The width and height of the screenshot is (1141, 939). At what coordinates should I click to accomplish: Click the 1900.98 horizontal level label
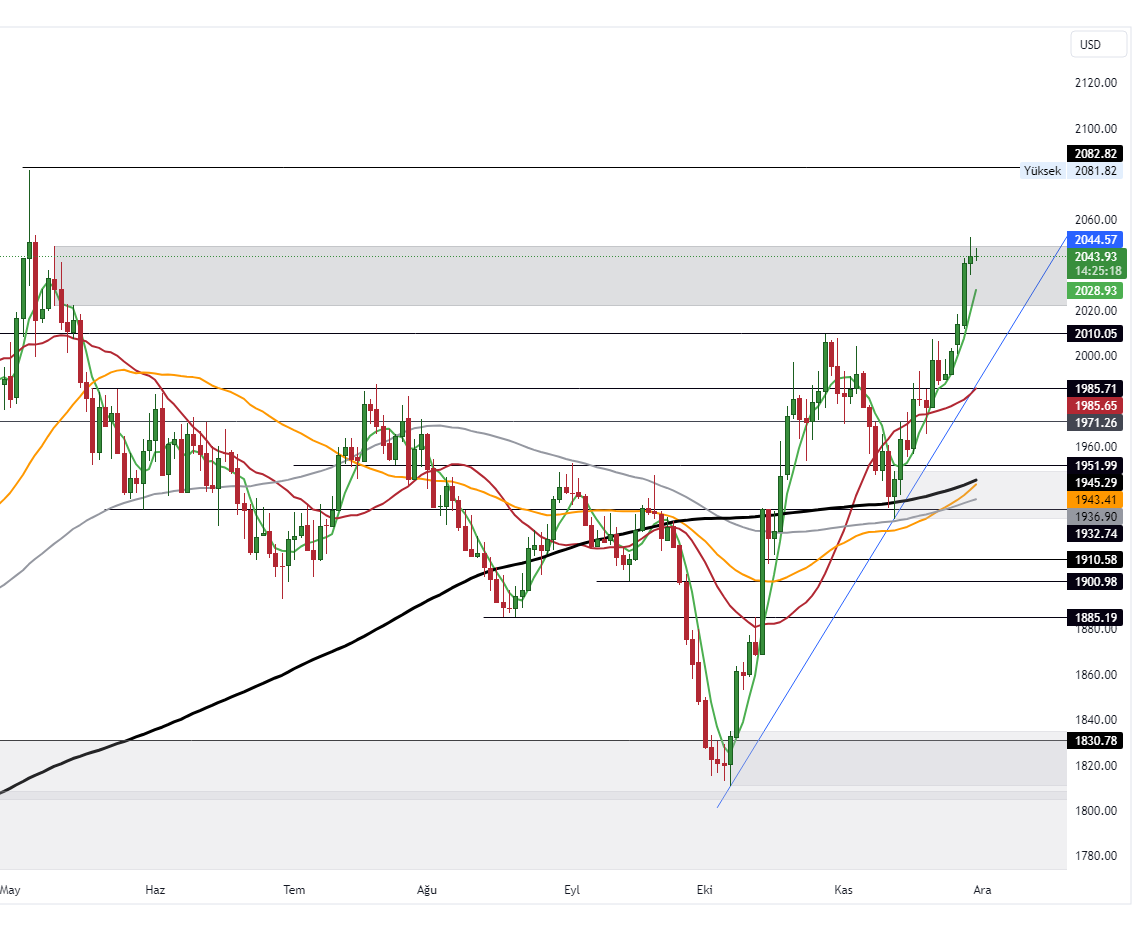point(1095,582)
